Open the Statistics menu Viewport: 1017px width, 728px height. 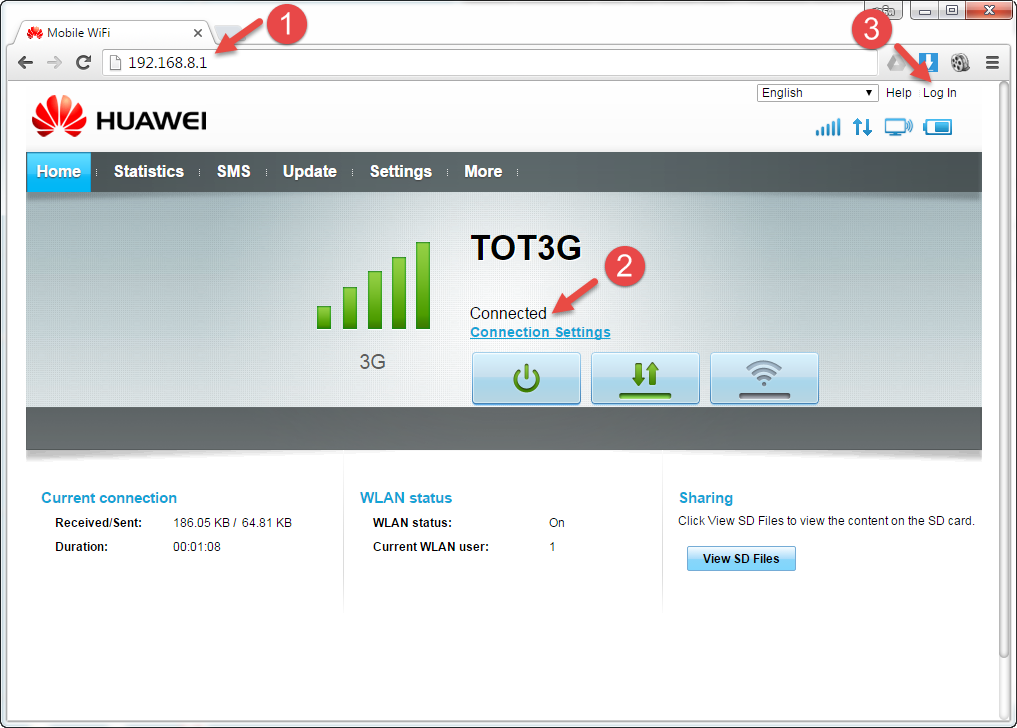point(149,171)
